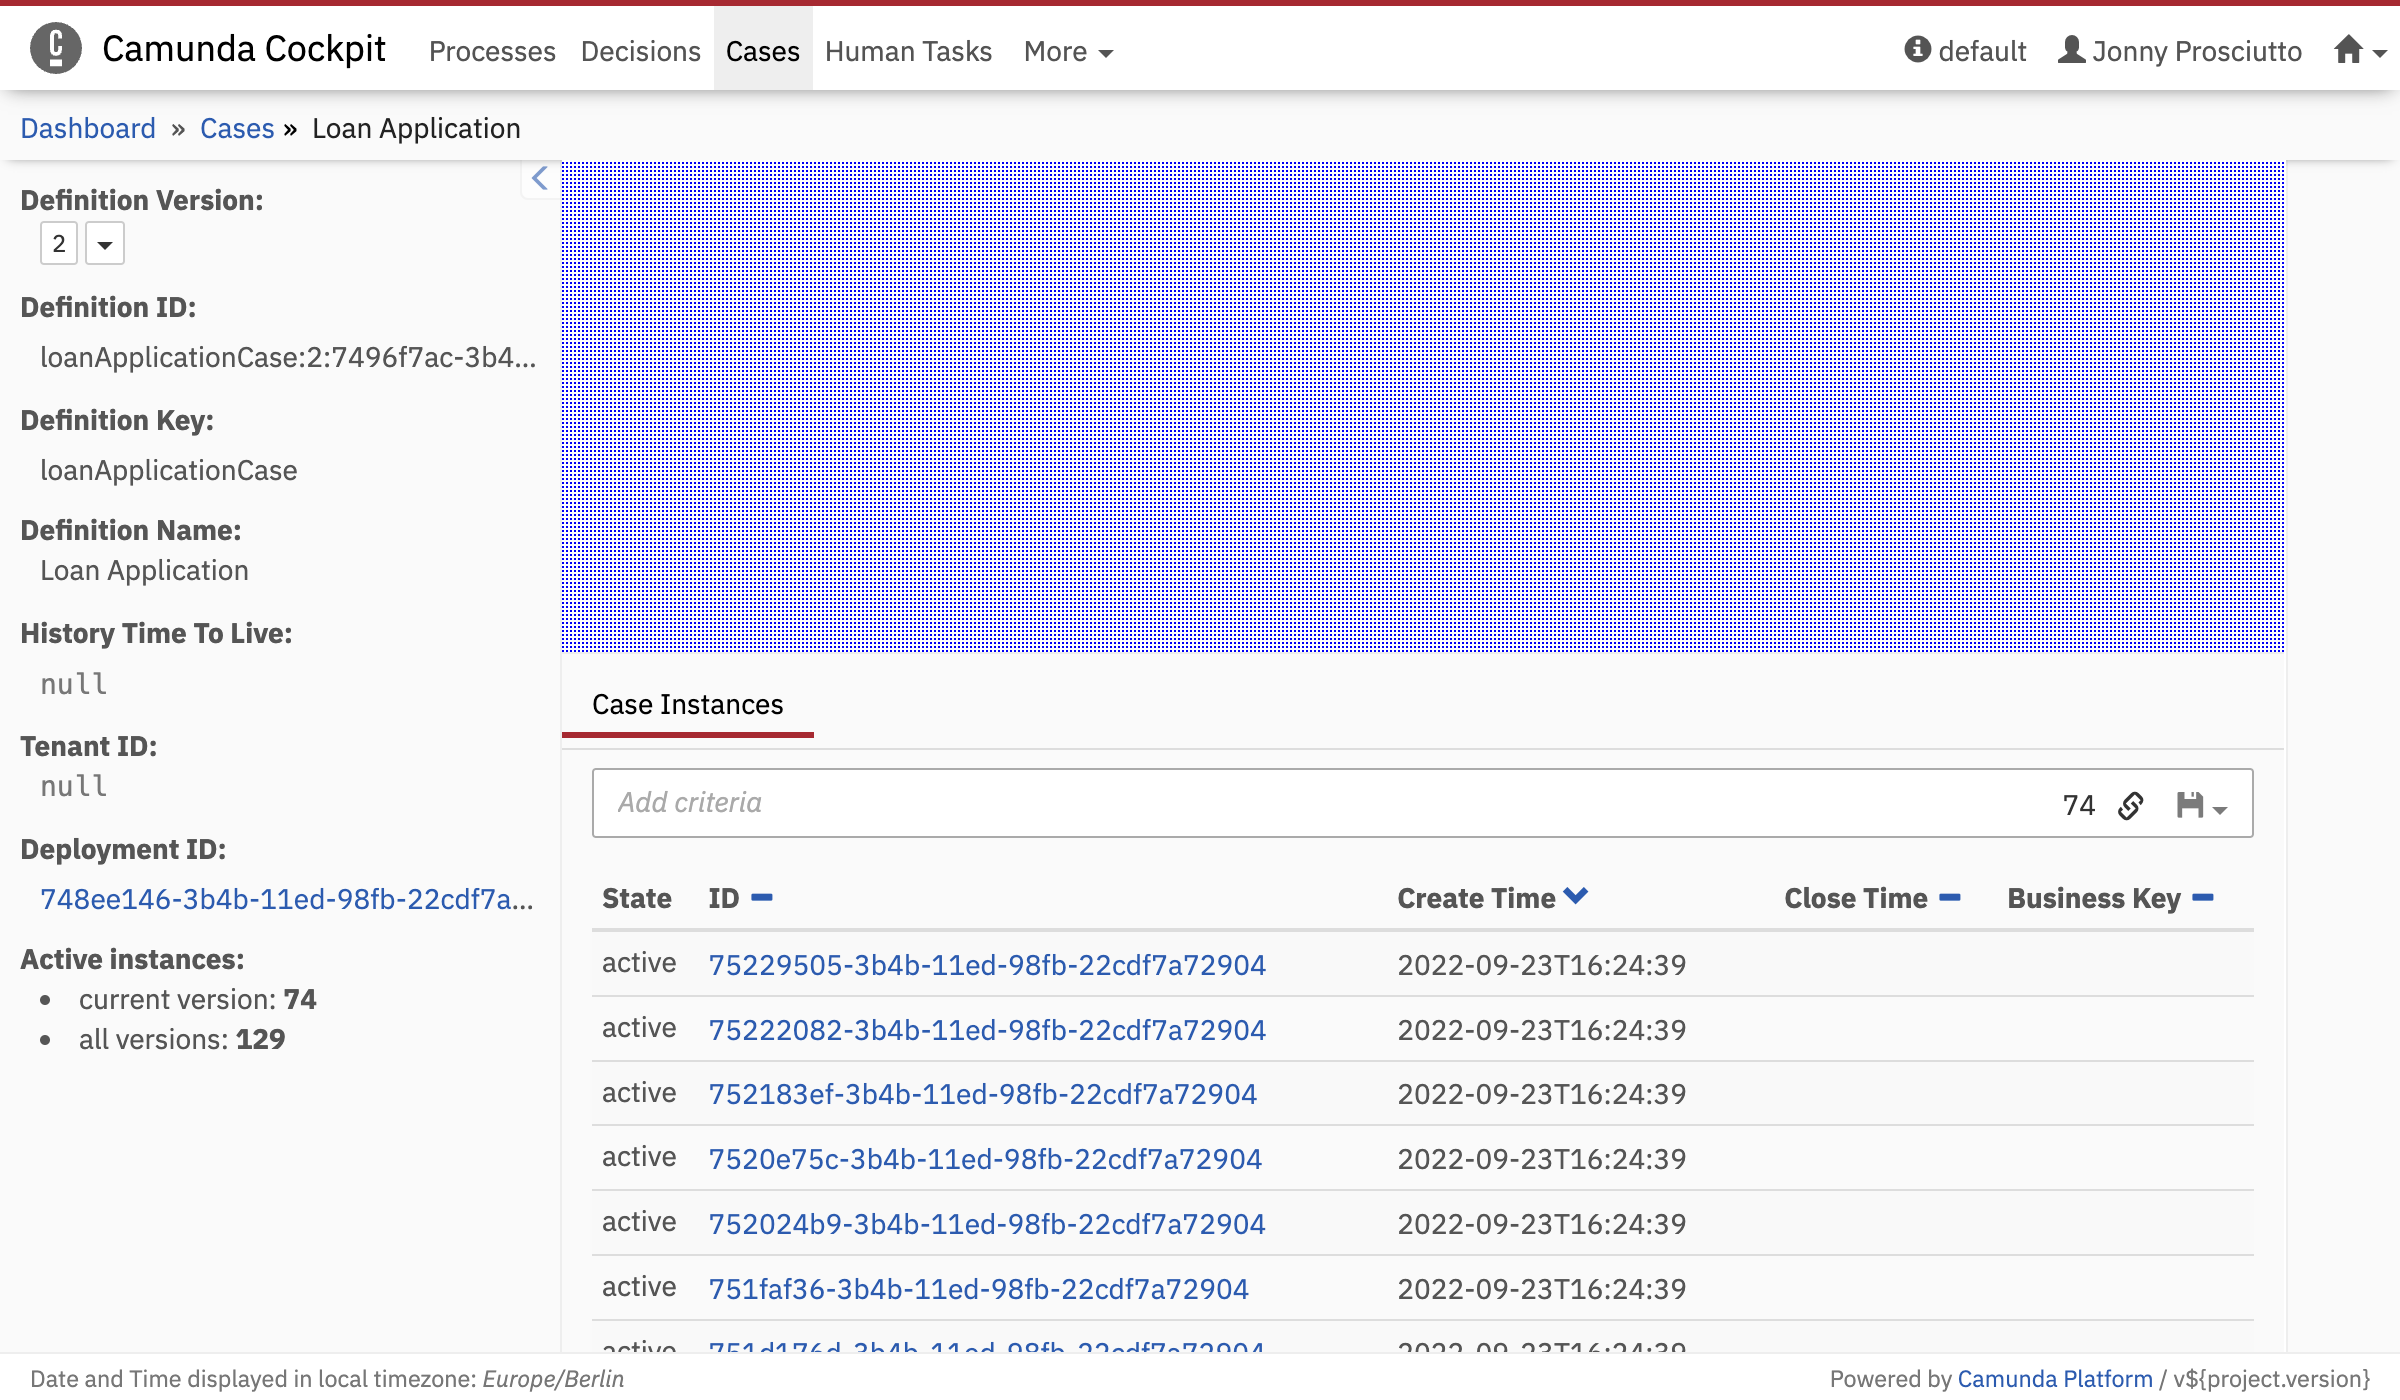Open the Processes page
2400x1400 pixels.
[492, 51]
